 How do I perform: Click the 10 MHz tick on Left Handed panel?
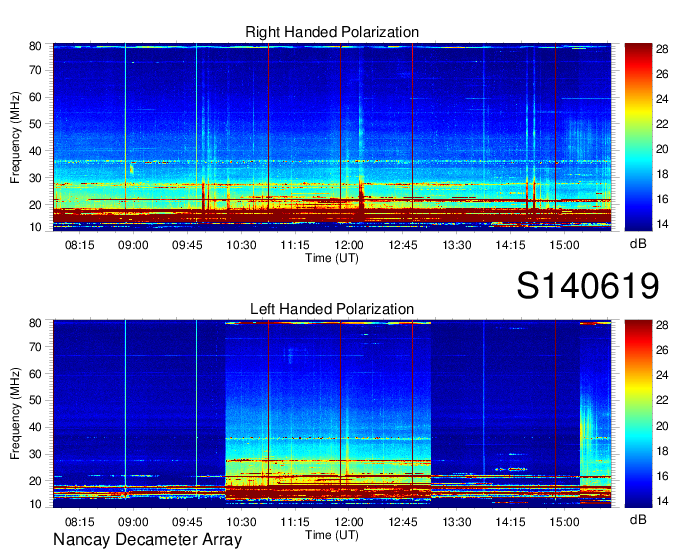tap(35, 504)
